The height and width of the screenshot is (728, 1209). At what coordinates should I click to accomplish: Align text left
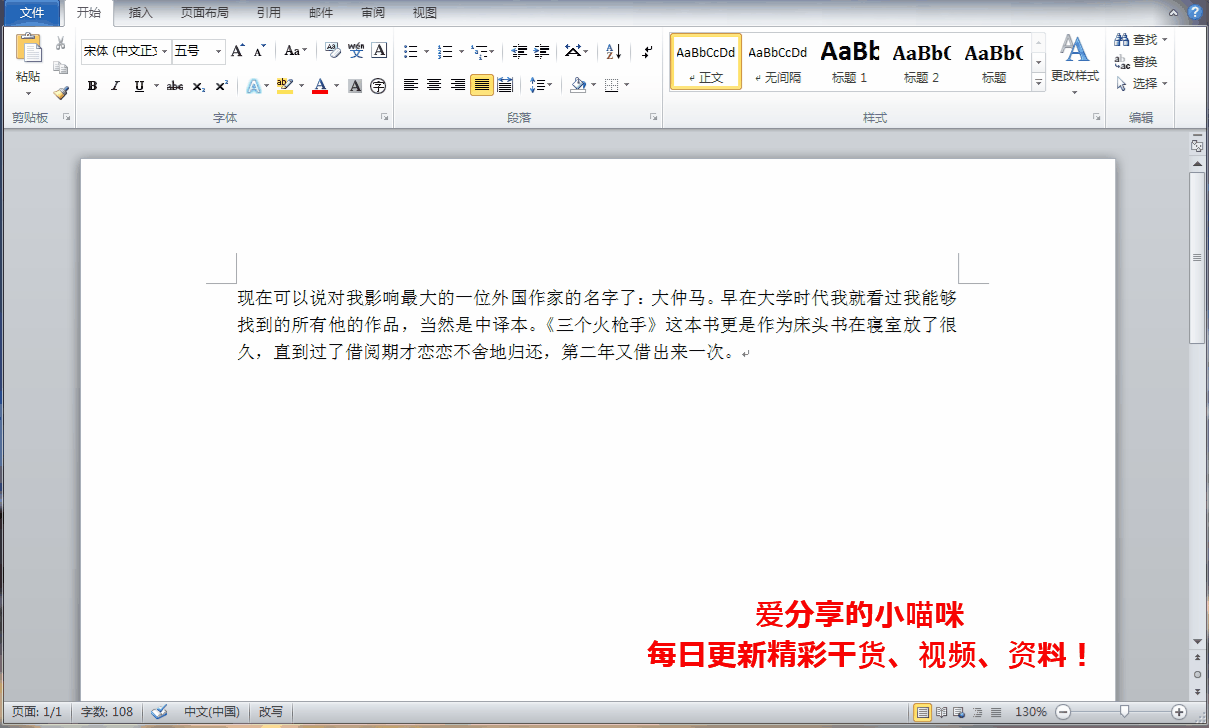pos(410,85)
